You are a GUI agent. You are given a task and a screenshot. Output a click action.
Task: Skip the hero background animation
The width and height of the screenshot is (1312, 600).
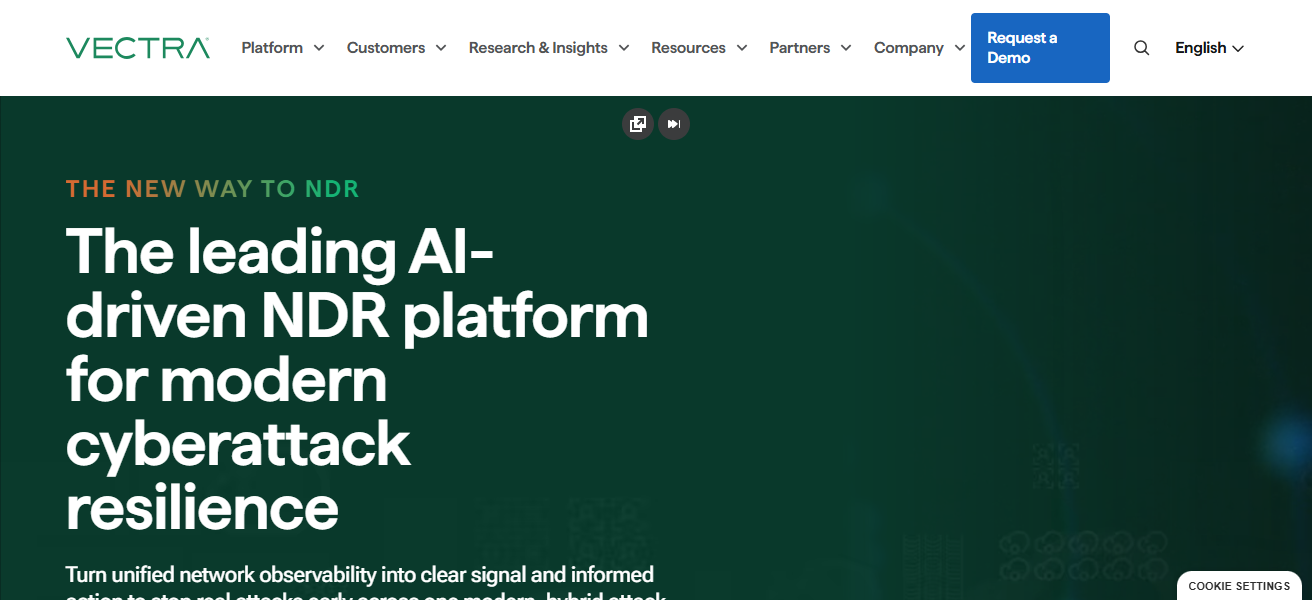click(674, 123)
